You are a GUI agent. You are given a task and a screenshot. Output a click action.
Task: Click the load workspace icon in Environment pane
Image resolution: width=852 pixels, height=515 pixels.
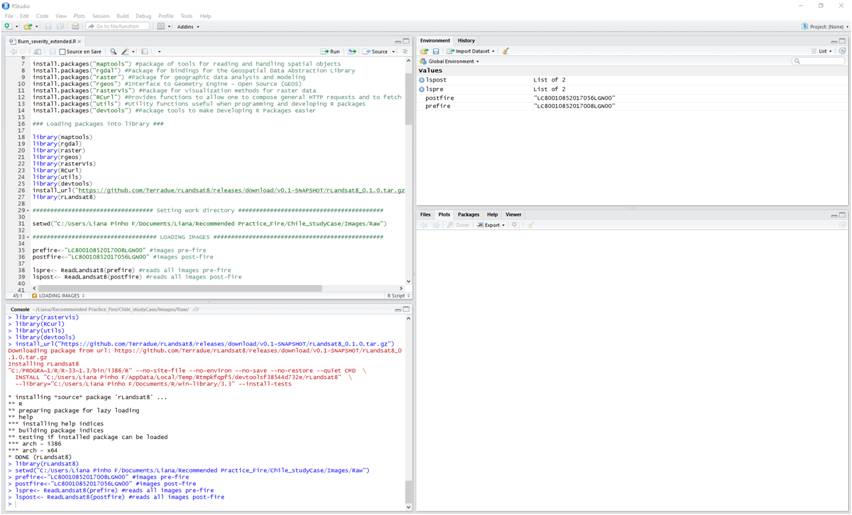pos(424,51)
